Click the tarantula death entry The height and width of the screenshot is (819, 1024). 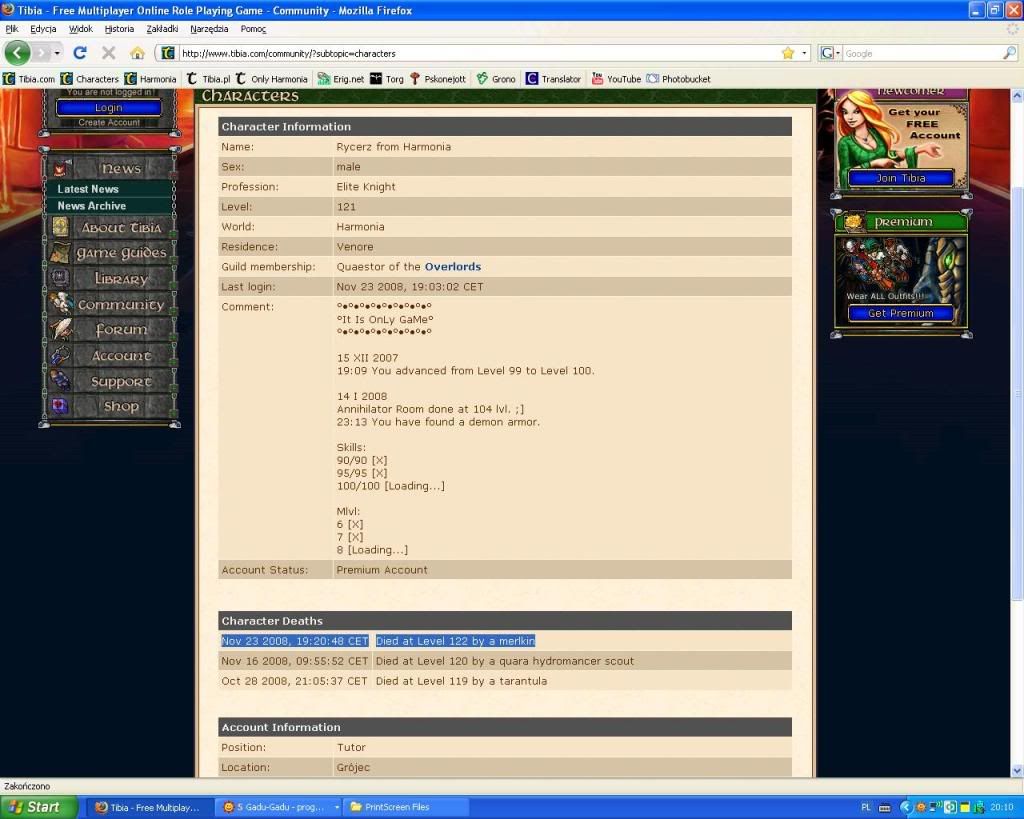(505, 681)
